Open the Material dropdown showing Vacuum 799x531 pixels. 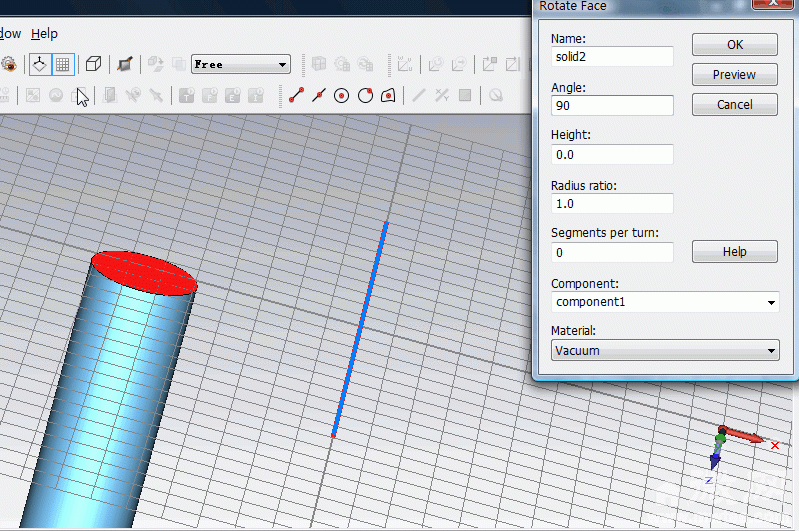(x=665, y=351)
